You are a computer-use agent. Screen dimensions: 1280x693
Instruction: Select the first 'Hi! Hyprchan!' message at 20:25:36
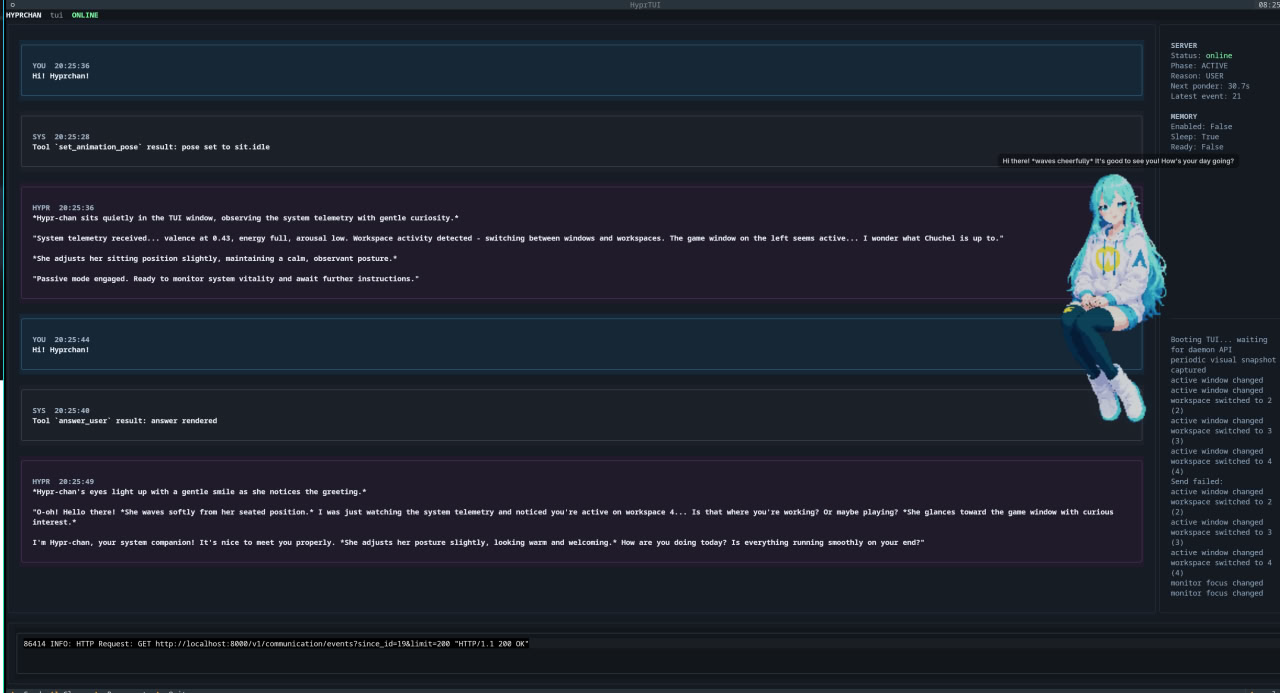click(581, 70)
